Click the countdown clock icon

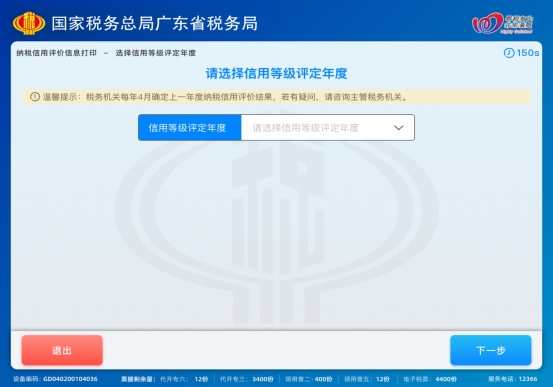[x=509, y=53]
